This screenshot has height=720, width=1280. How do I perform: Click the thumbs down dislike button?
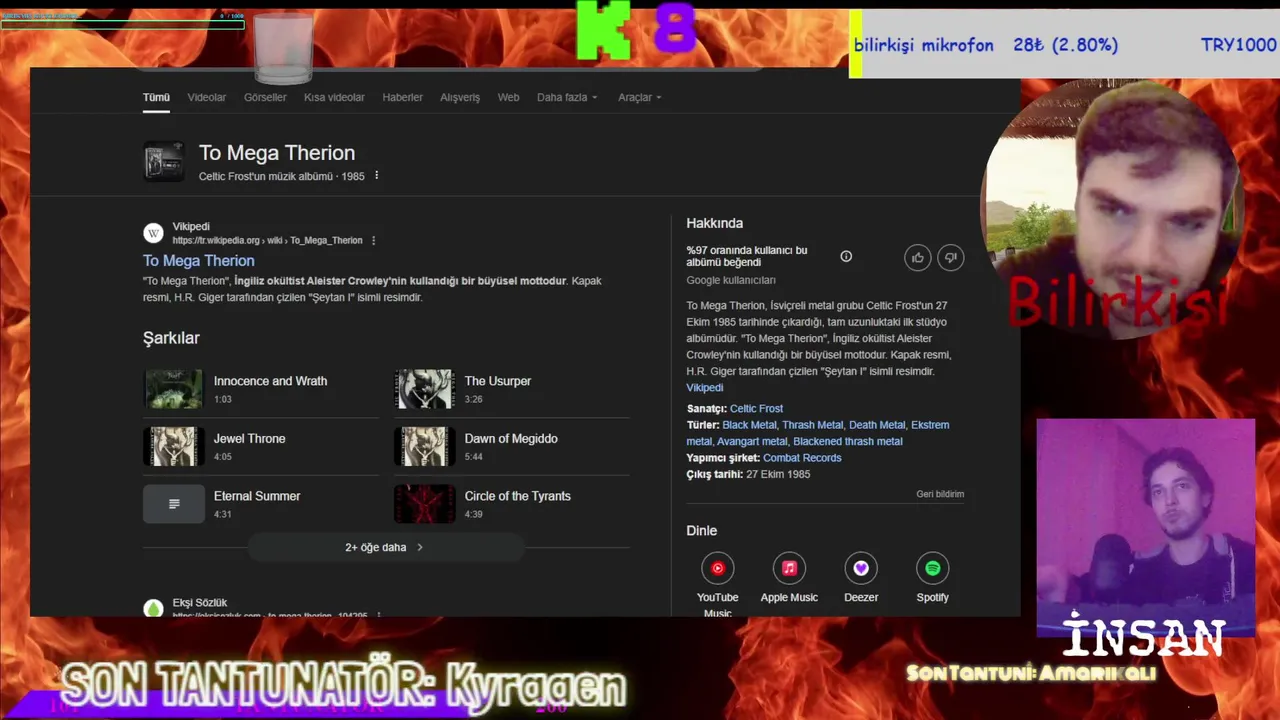point(951,258)
